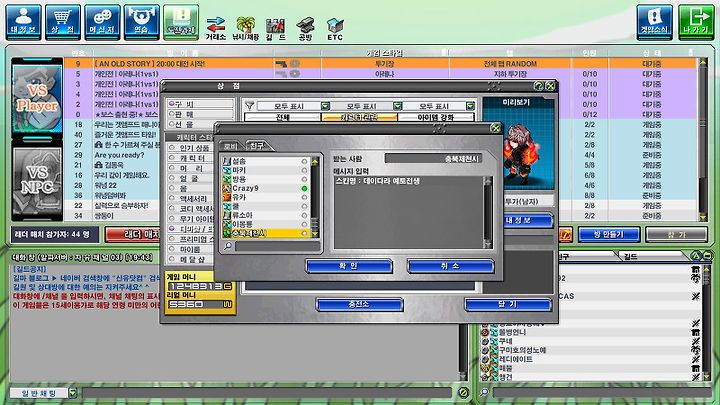Click the orange icon left of 방 만들기

point(565,235)
